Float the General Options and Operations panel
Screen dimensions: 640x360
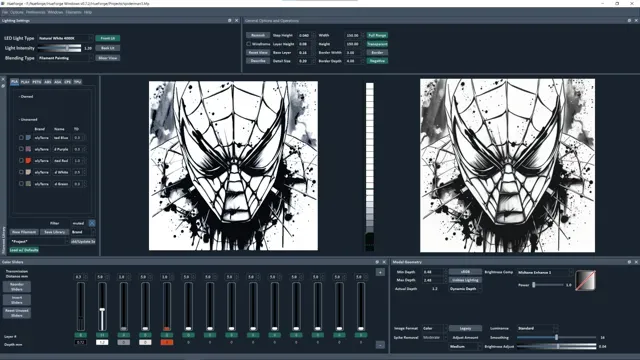point(629,20)
